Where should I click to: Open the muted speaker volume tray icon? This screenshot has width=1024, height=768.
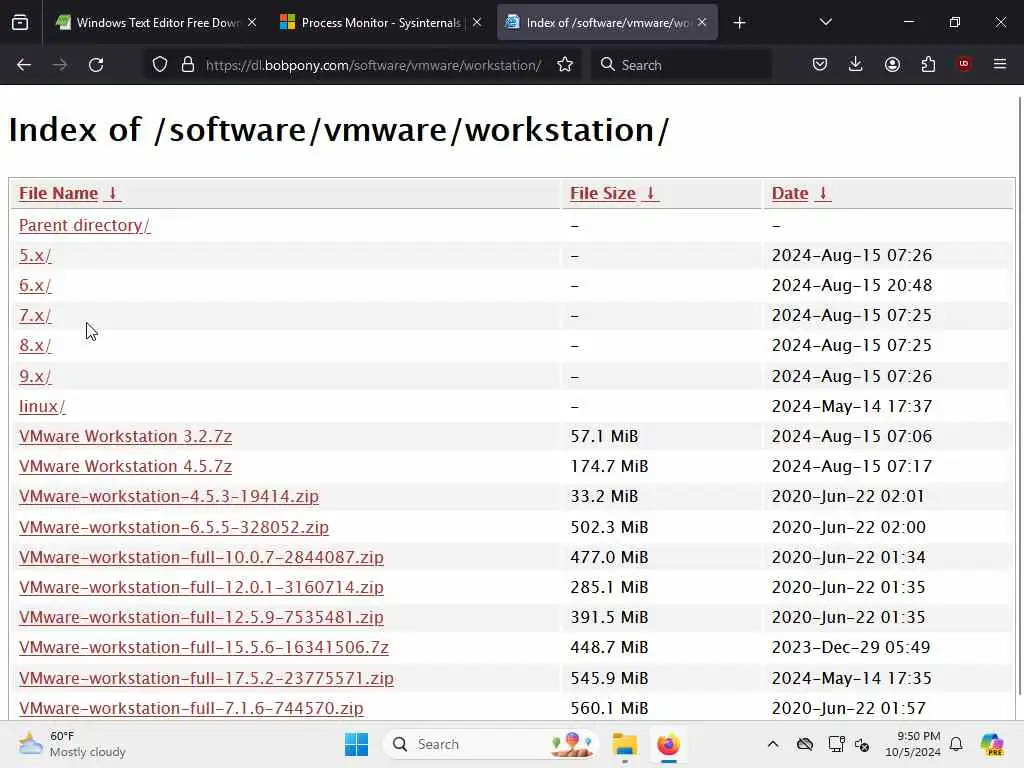click(x=862, y=744)
